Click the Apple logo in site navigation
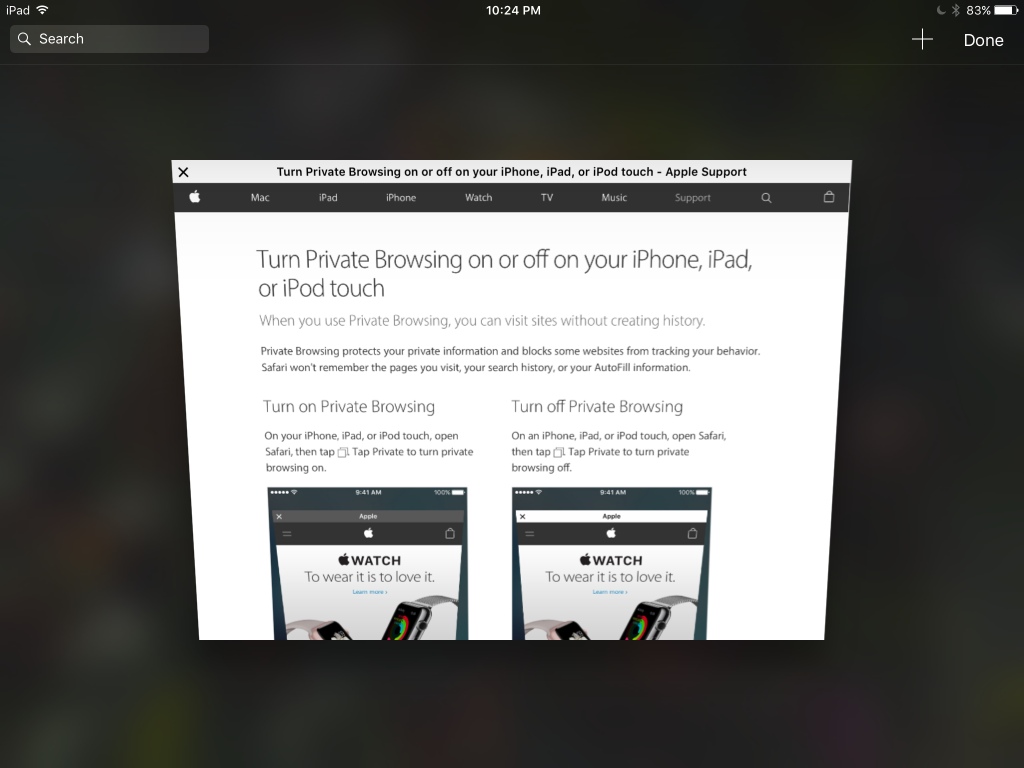Viewport: 1024px width, 768px height. 195,197
